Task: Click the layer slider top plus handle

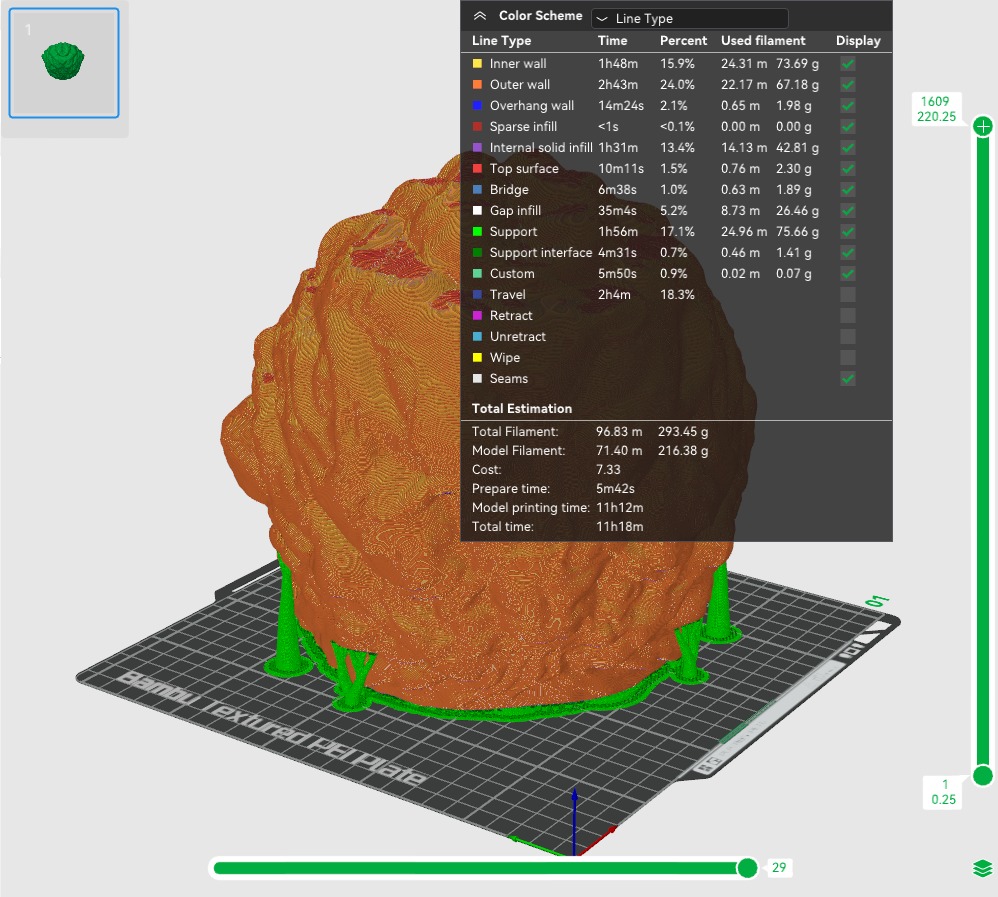Action: click(983, 127)
